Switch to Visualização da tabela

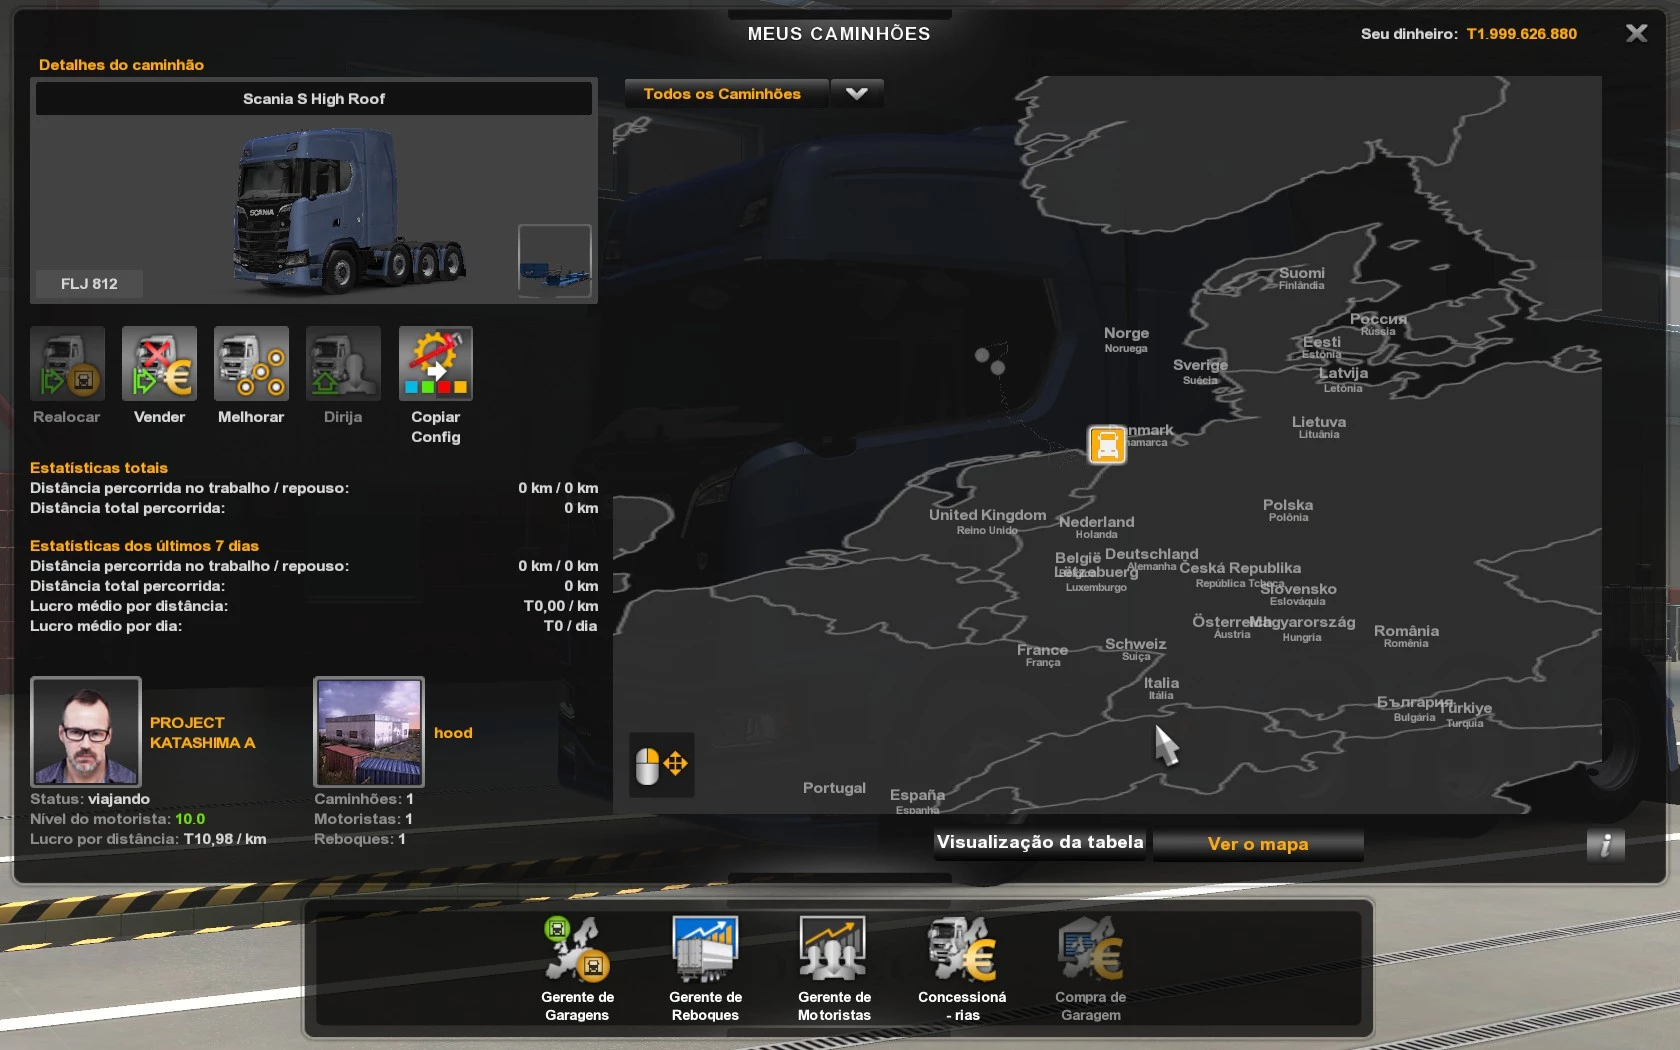(x=1040, y=843)
